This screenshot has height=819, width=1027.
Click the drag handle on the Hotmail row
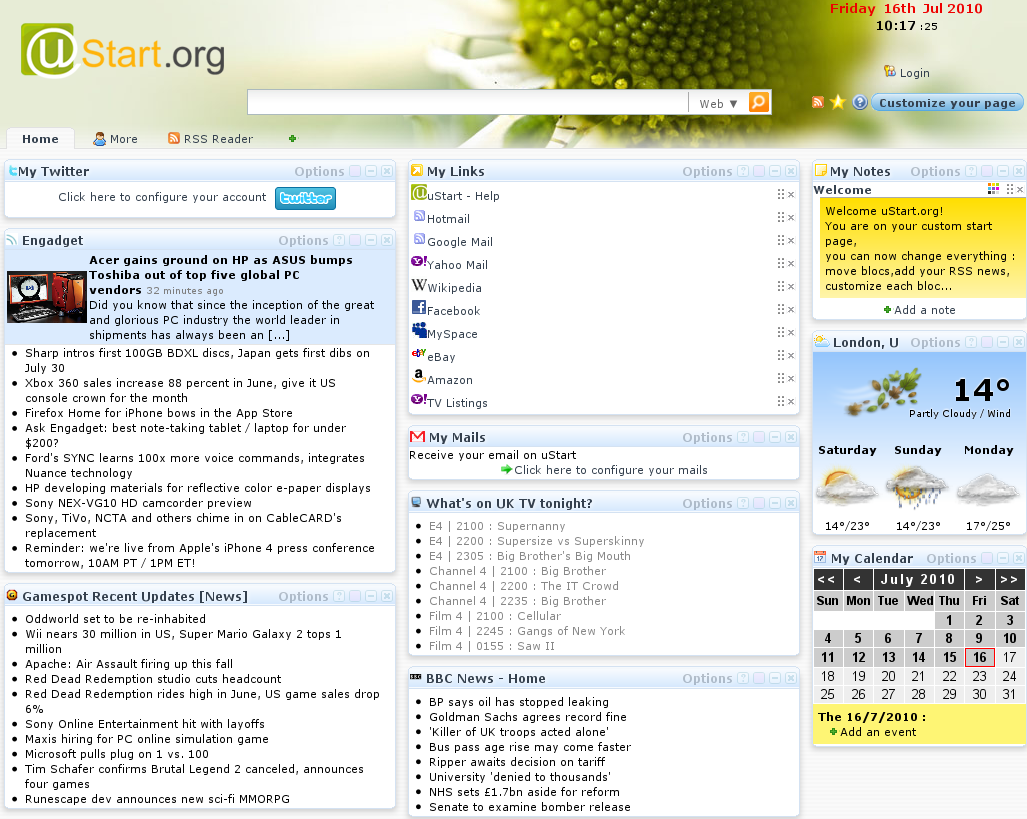point(780,218)
